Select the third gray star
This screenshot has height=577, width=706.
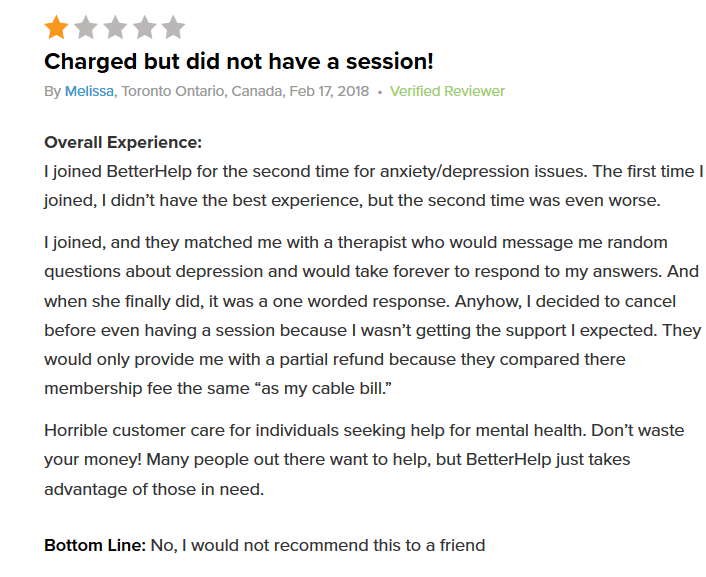(115, 26)
